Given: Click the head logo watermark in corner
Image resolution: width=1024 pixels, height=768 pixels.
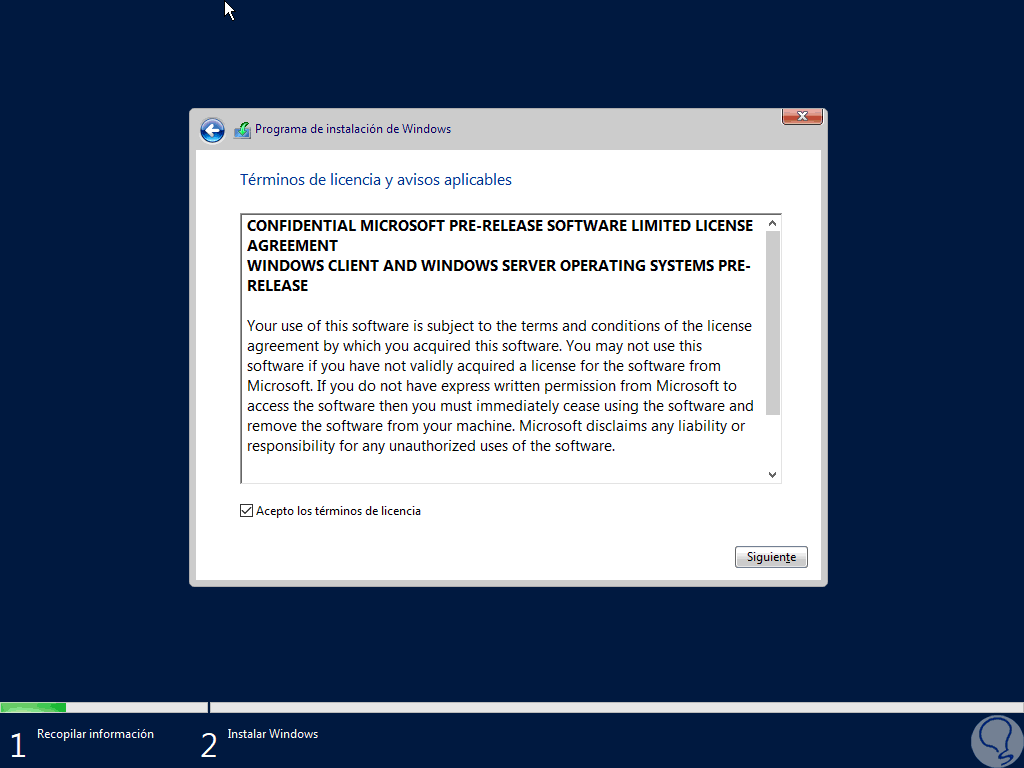Looking at the screenshot, I should click(x=997, y=742).
